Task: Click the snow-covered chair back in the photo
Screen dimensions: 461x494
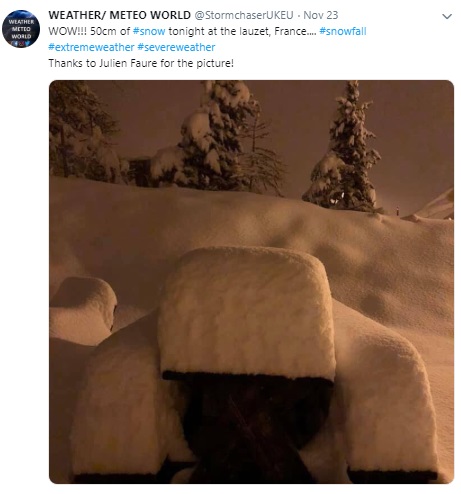Action: [x=247, y=312]
